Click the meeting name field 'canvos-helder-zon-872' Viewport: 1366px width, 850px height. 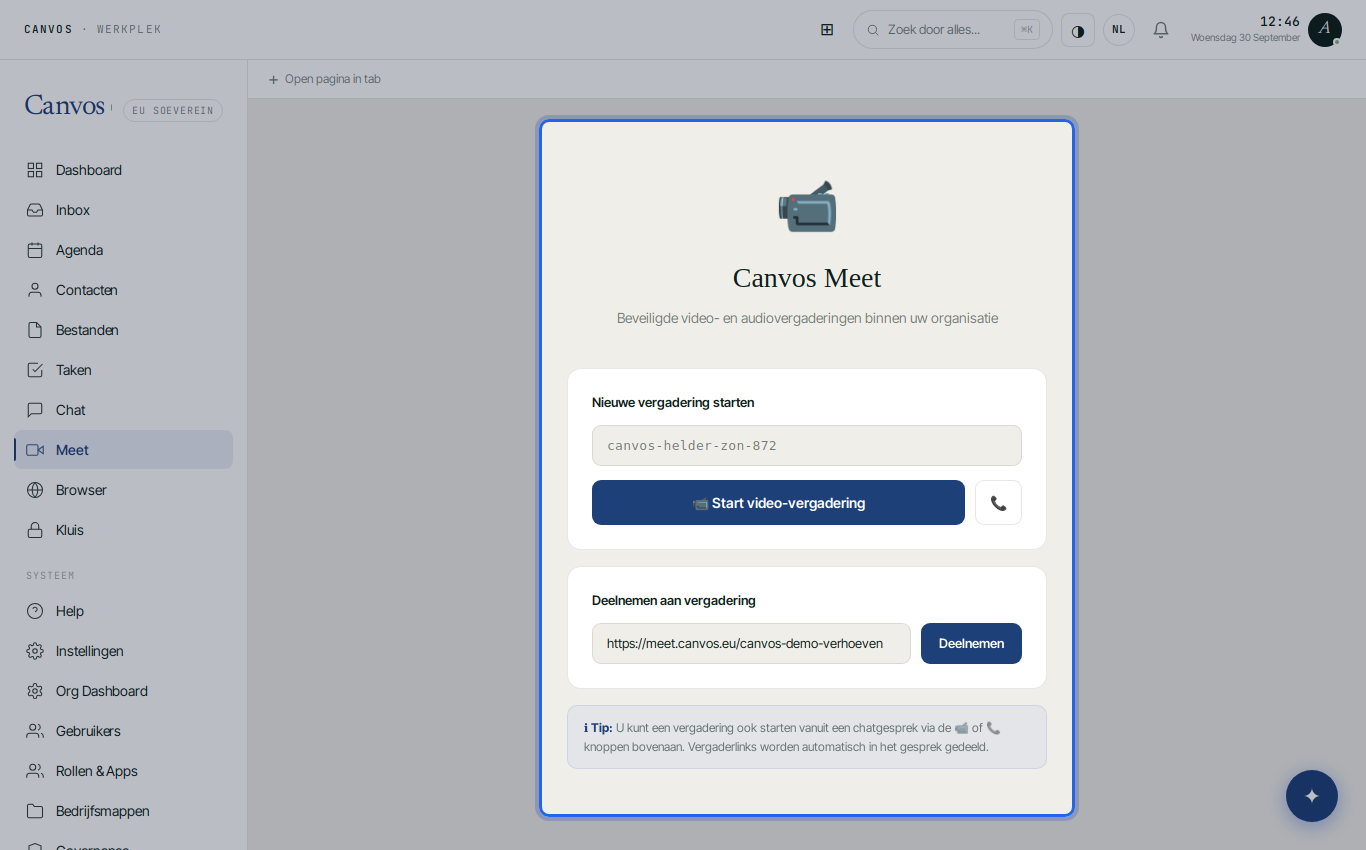(x=807, y=445)
